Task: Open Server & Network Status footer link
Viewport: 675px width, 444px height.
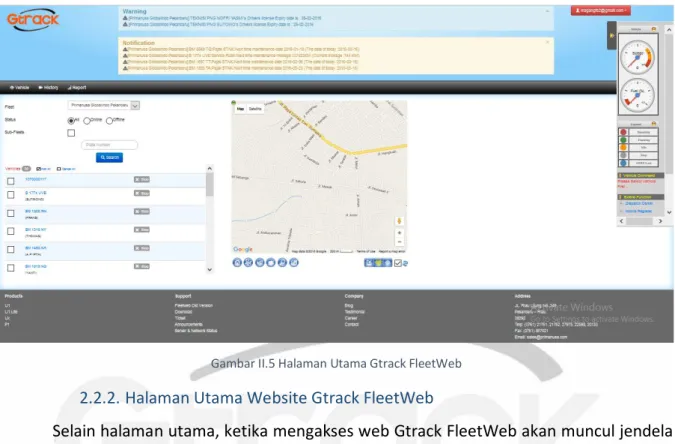Action: tap(196, 331)
